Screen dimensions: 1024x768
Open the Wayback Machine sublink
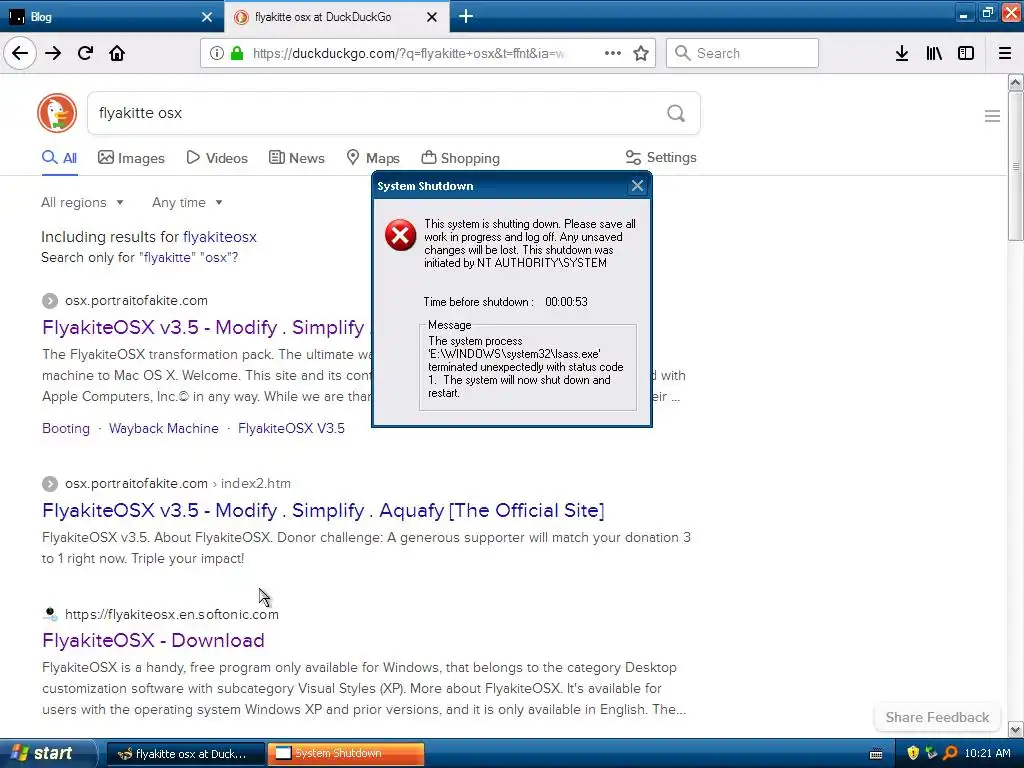pos(164,428)
